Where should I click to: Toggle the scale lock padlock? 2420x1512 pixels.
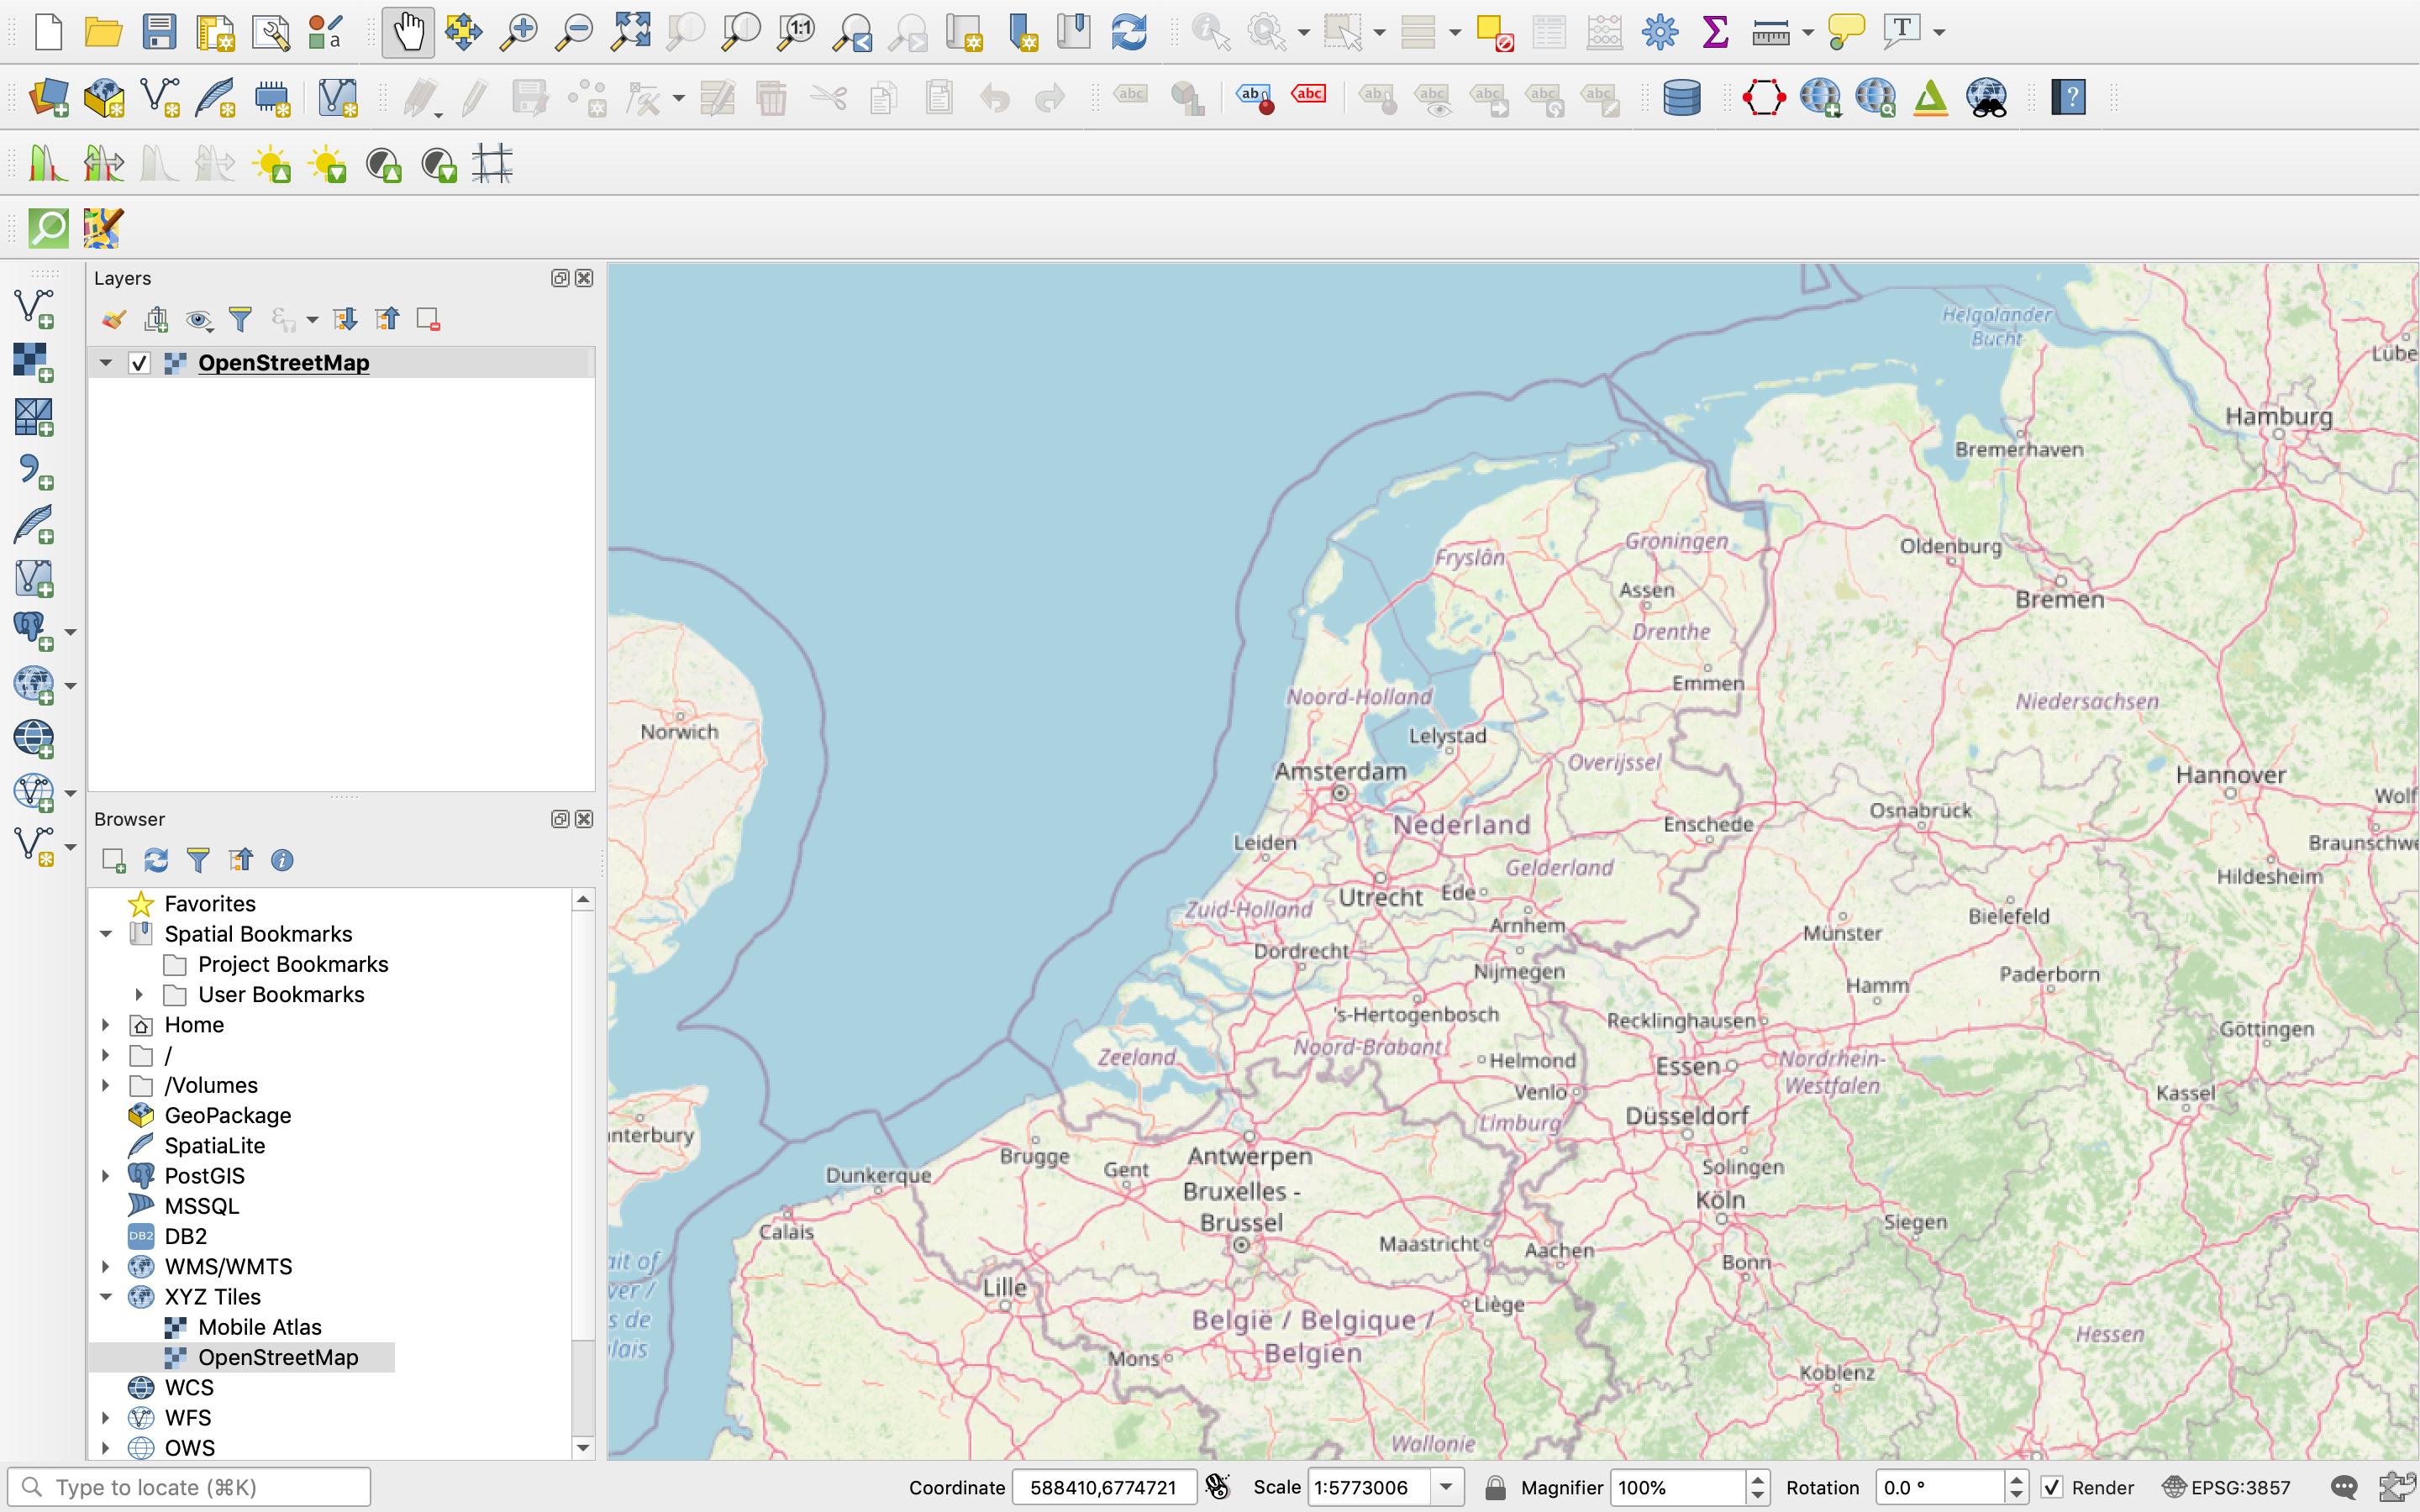[1495, 1487]
